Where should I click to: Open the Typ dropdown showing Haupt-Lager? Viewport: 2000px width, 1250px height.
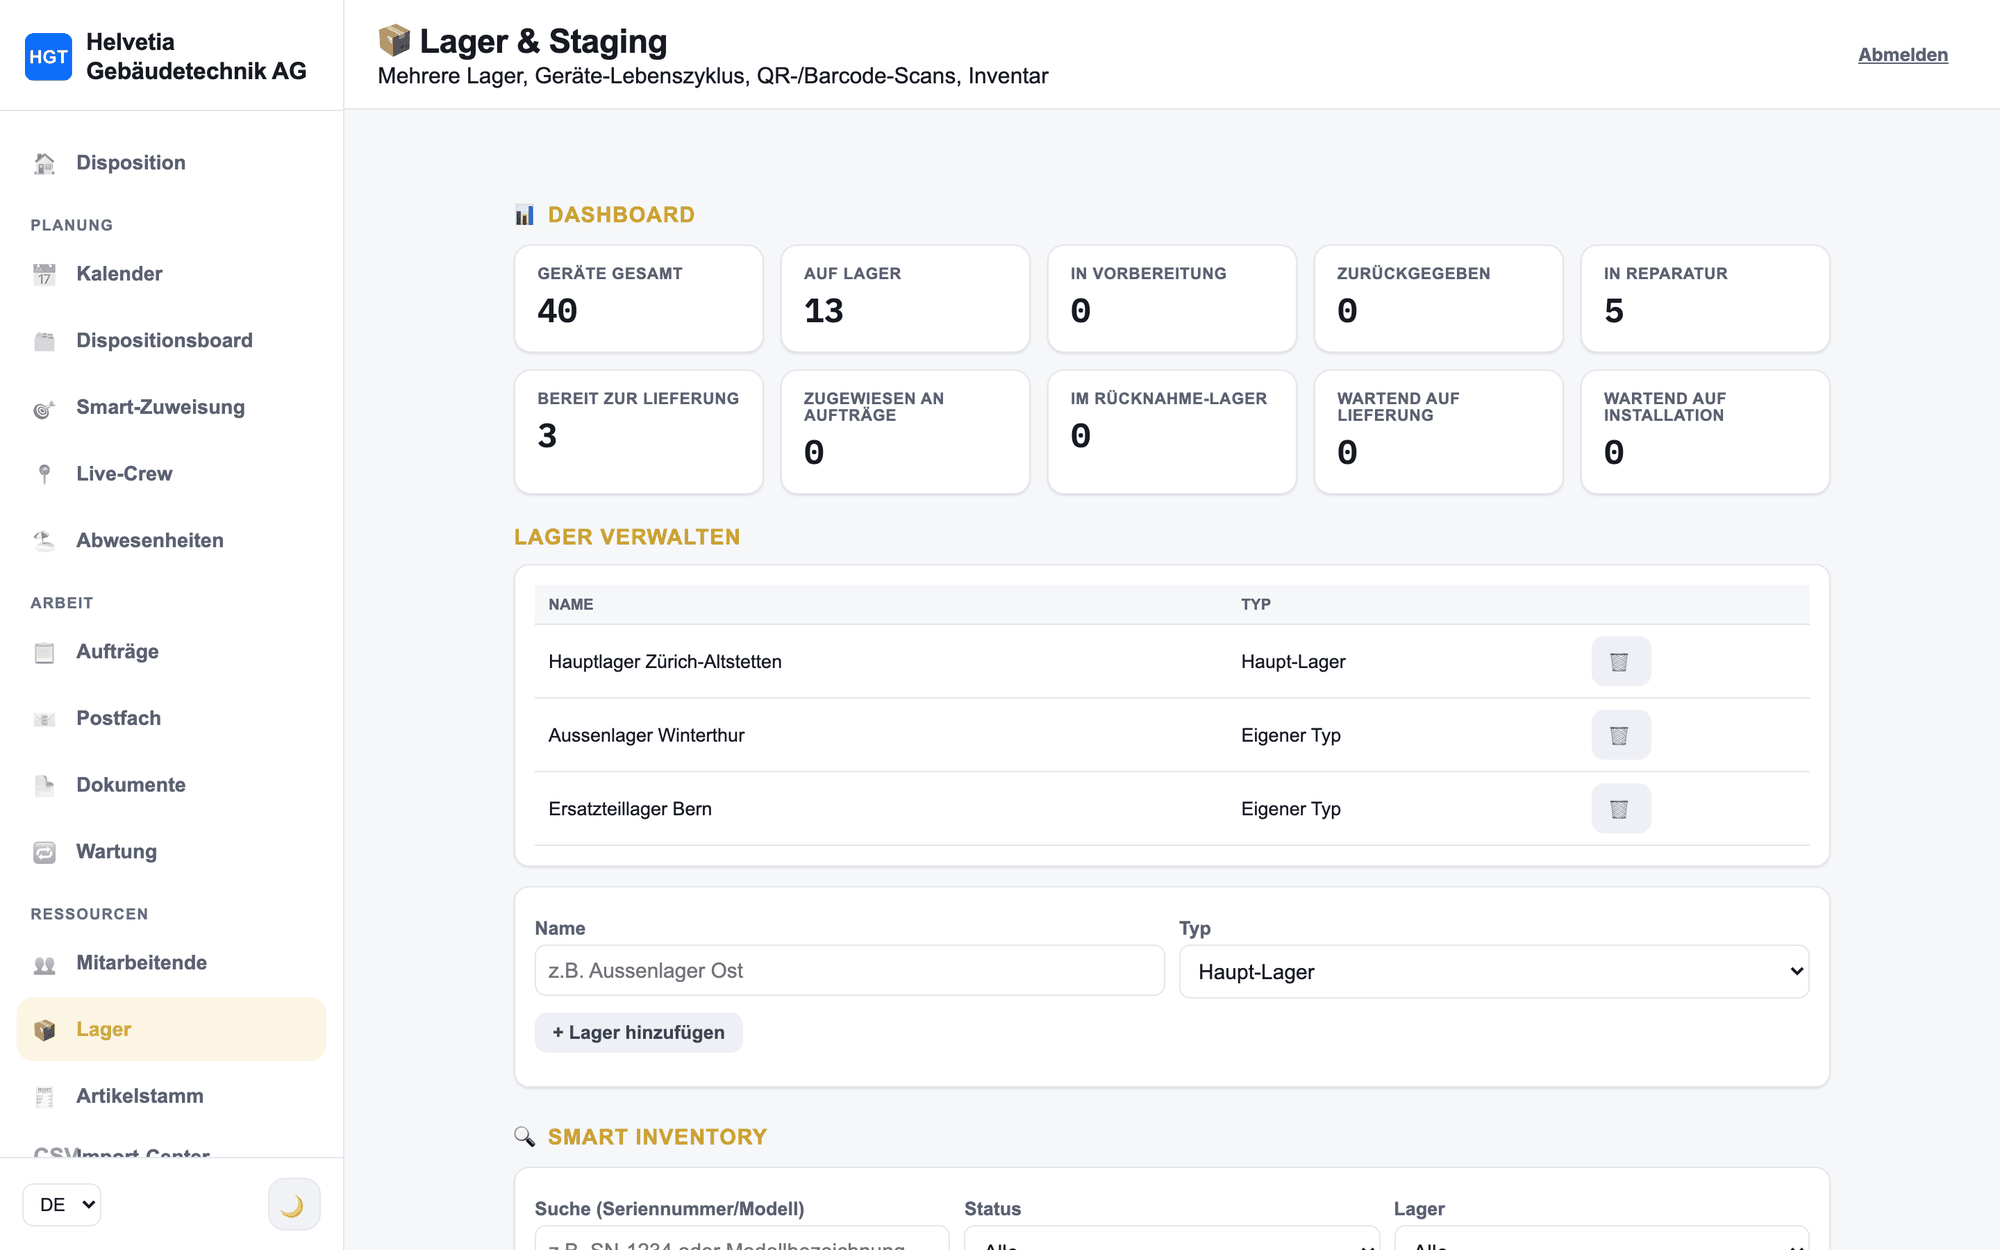pos(1494,971)
